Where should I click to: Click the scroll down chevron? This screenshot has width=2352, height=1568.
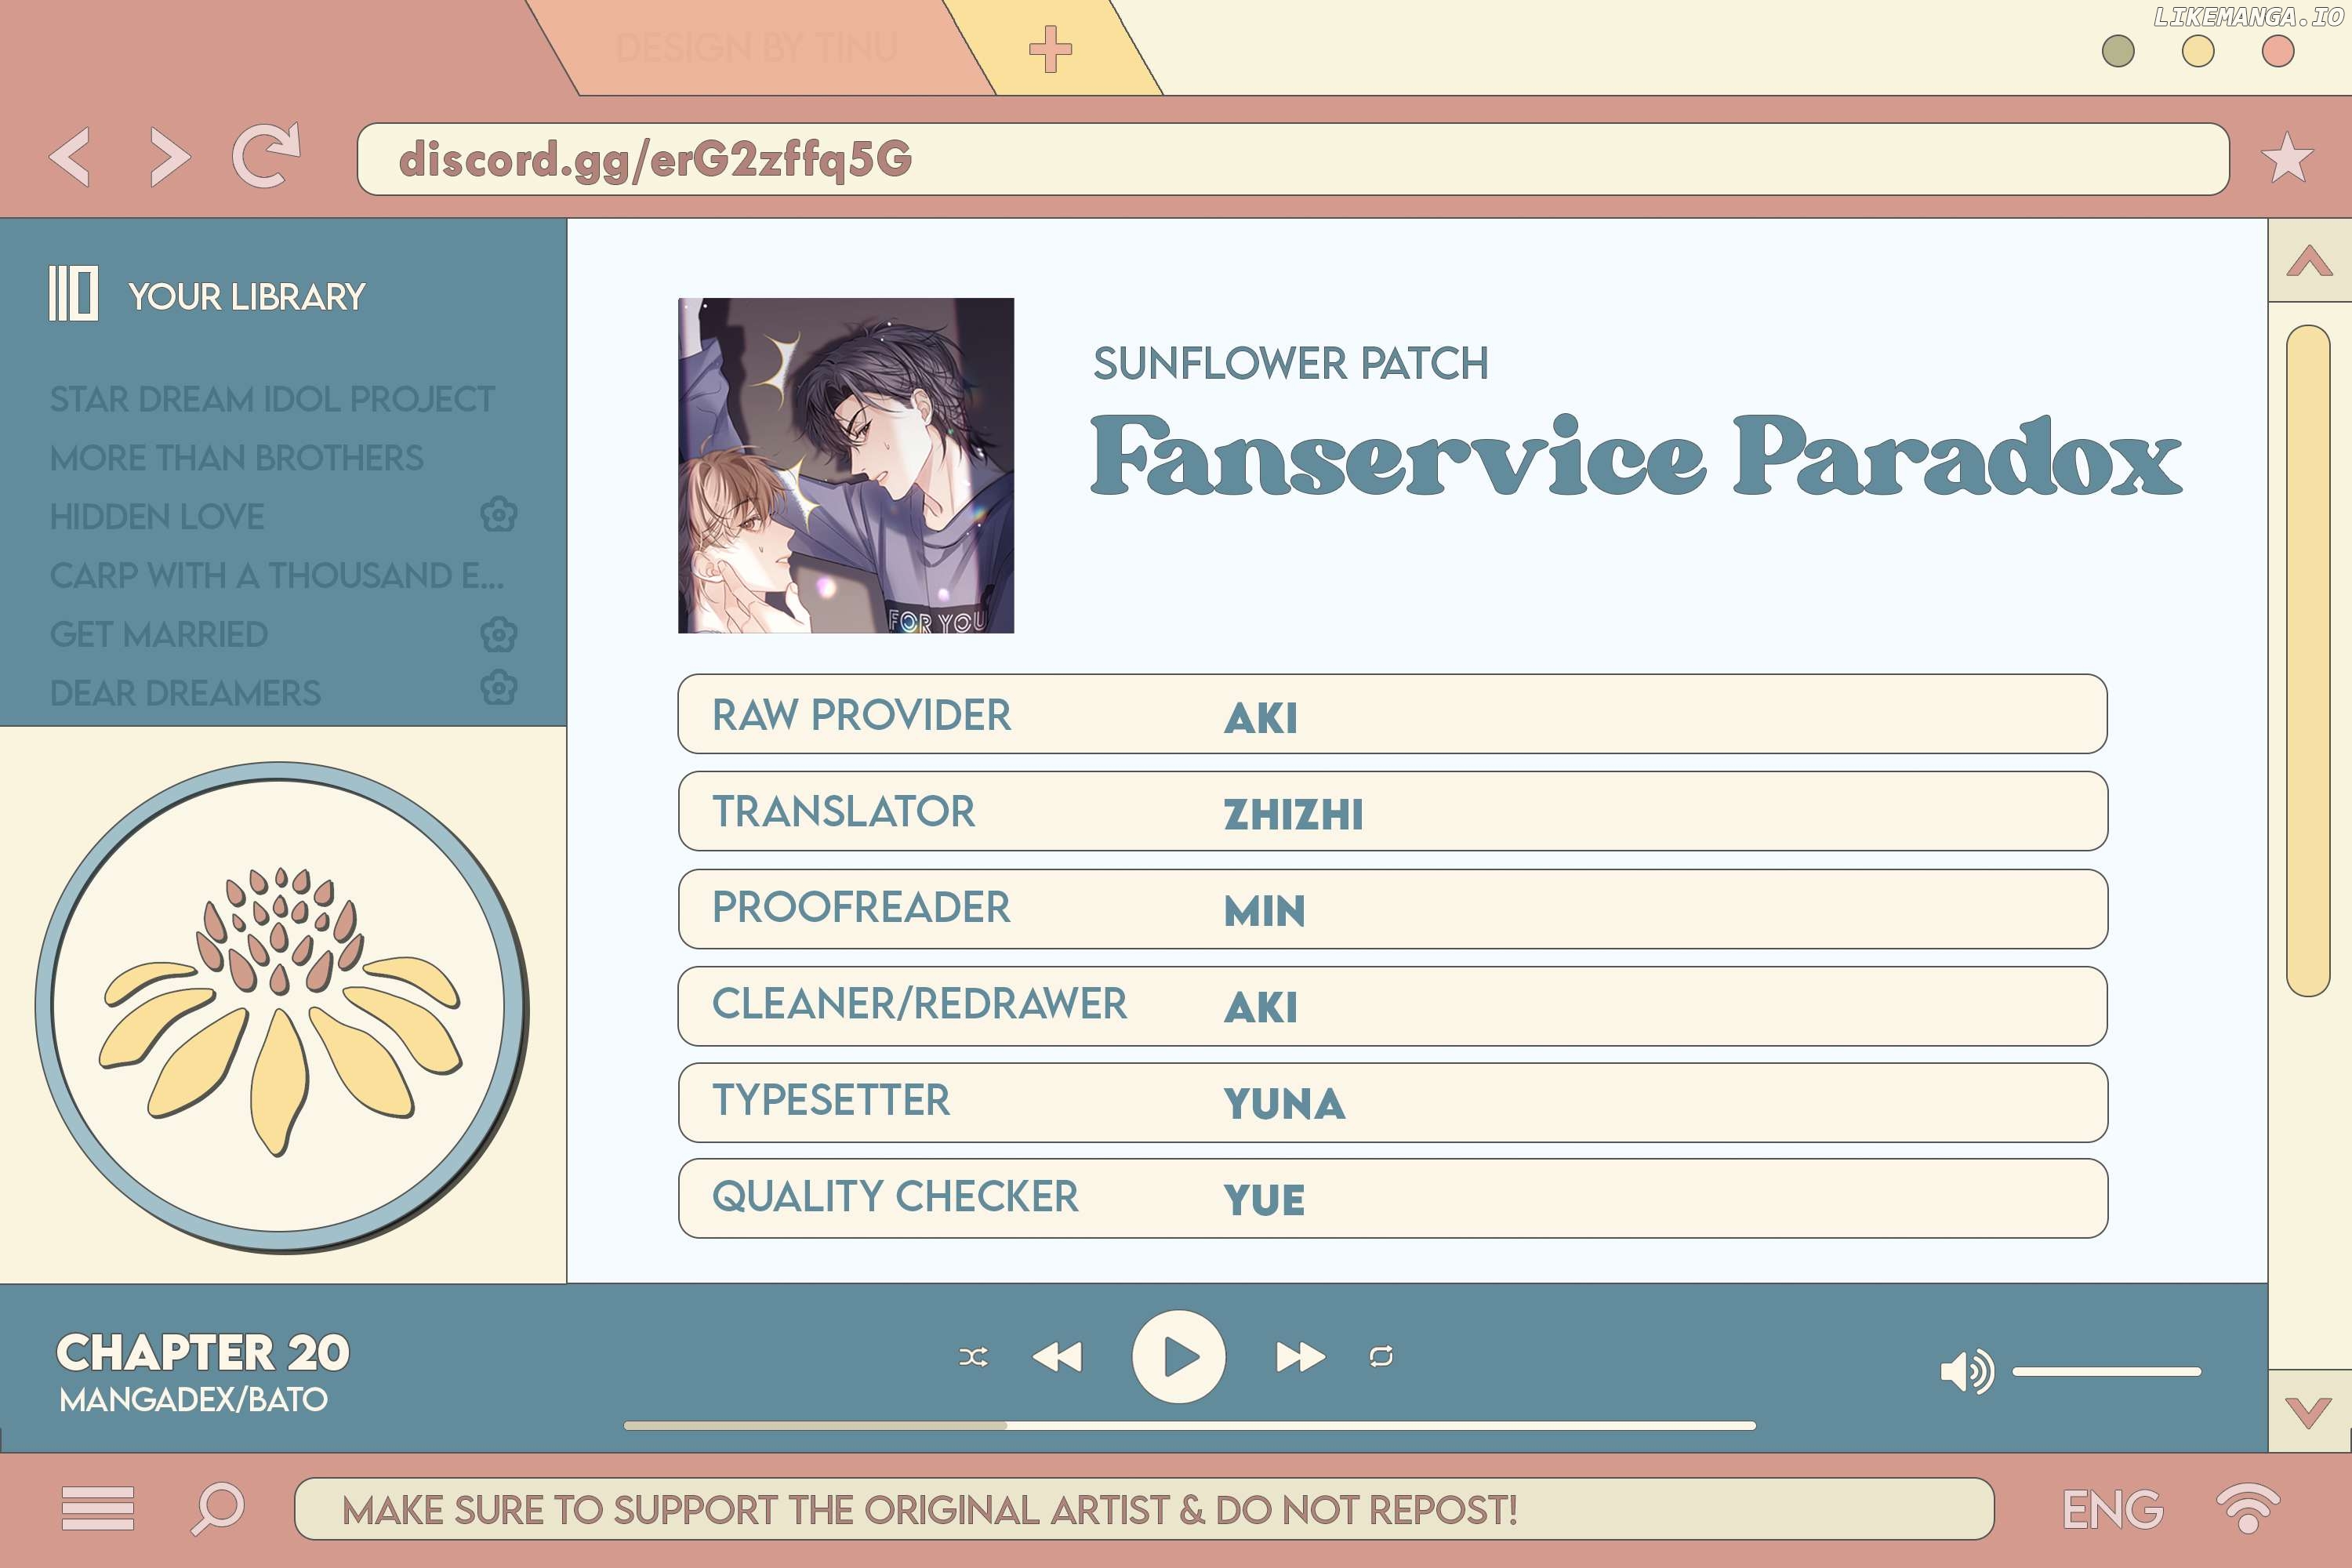pos(2309,1412)
